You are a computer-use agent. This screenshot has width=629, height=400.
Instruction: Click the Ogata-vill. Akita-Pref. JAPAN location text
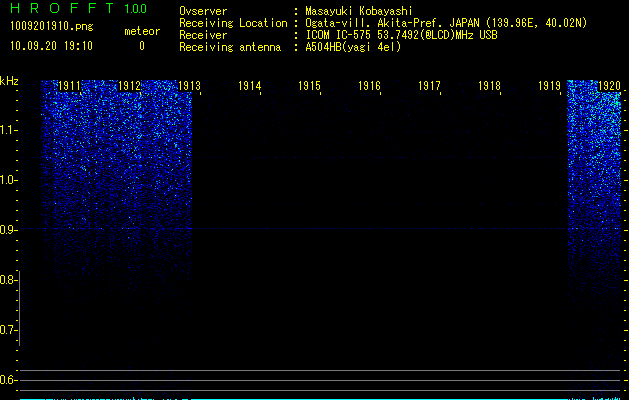click(446, 23)
